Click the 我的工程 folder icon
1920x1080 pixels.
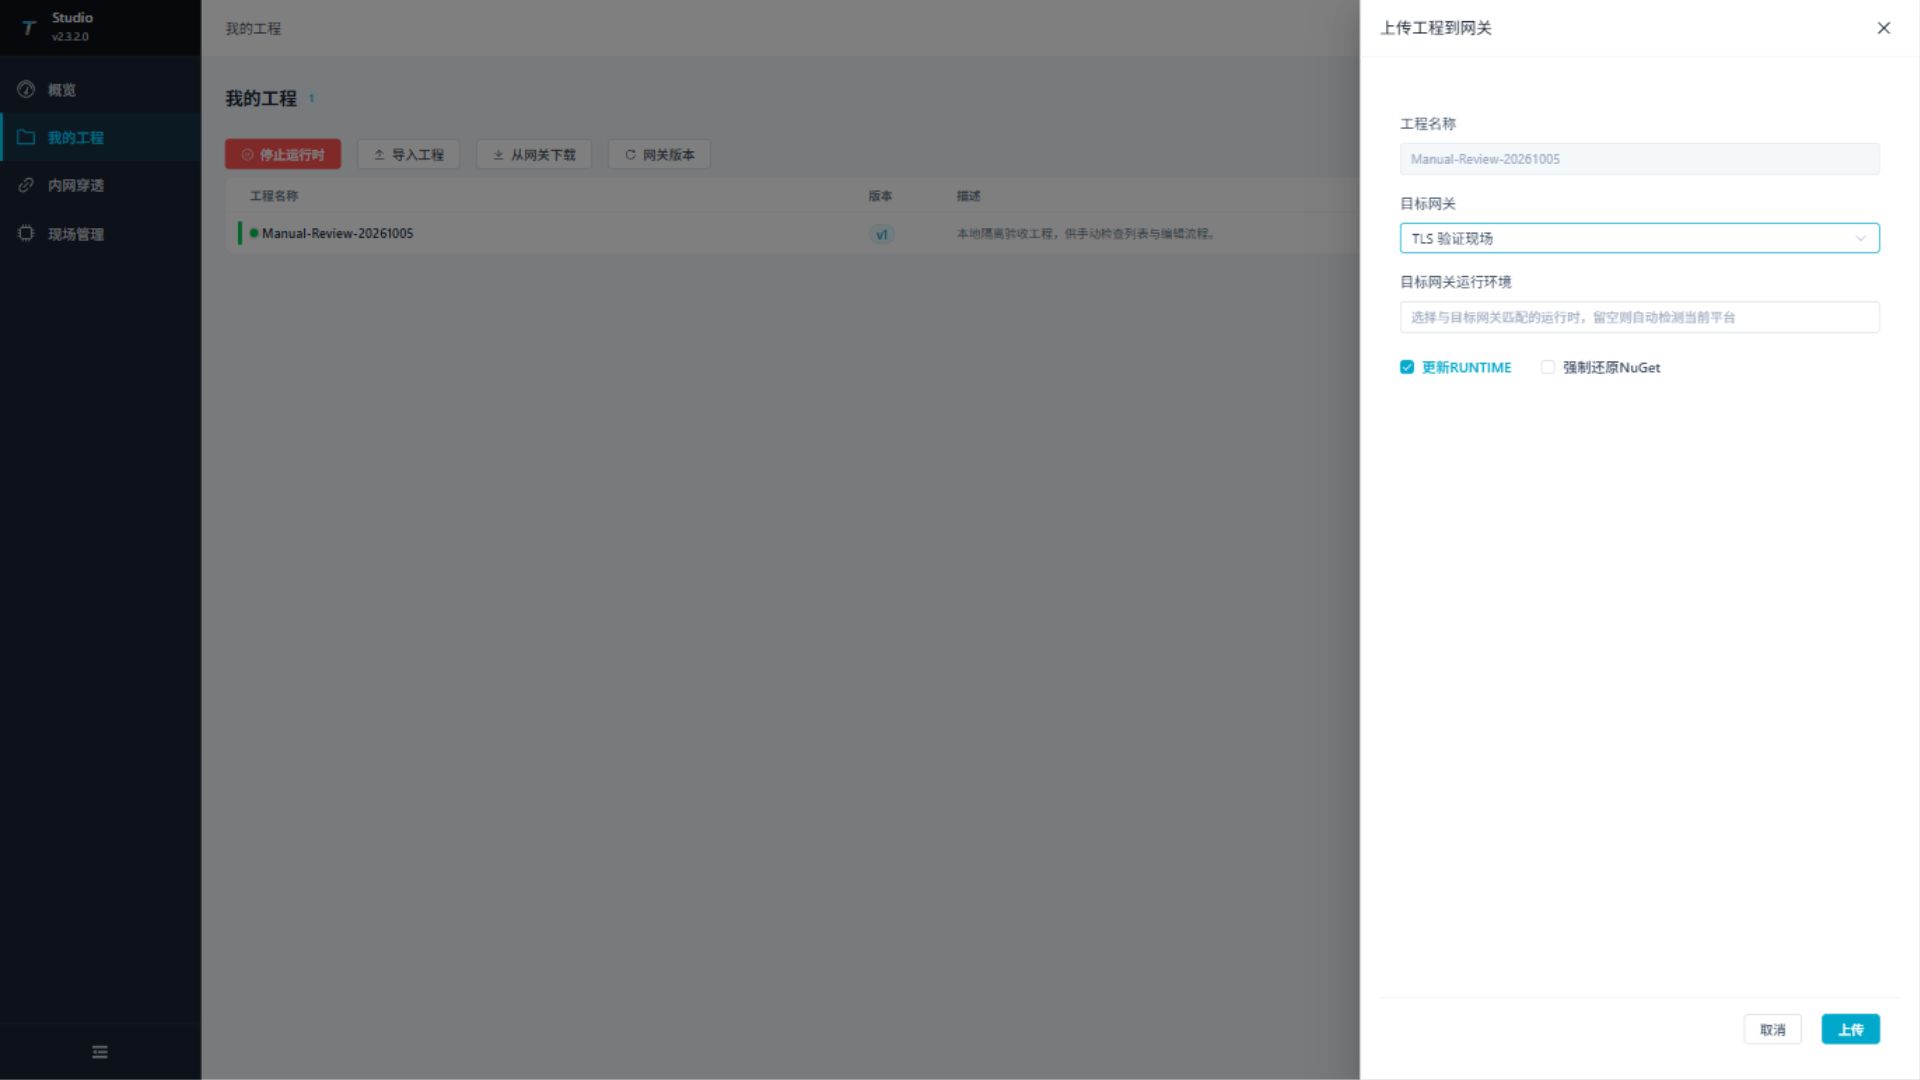tap(26, 137)
